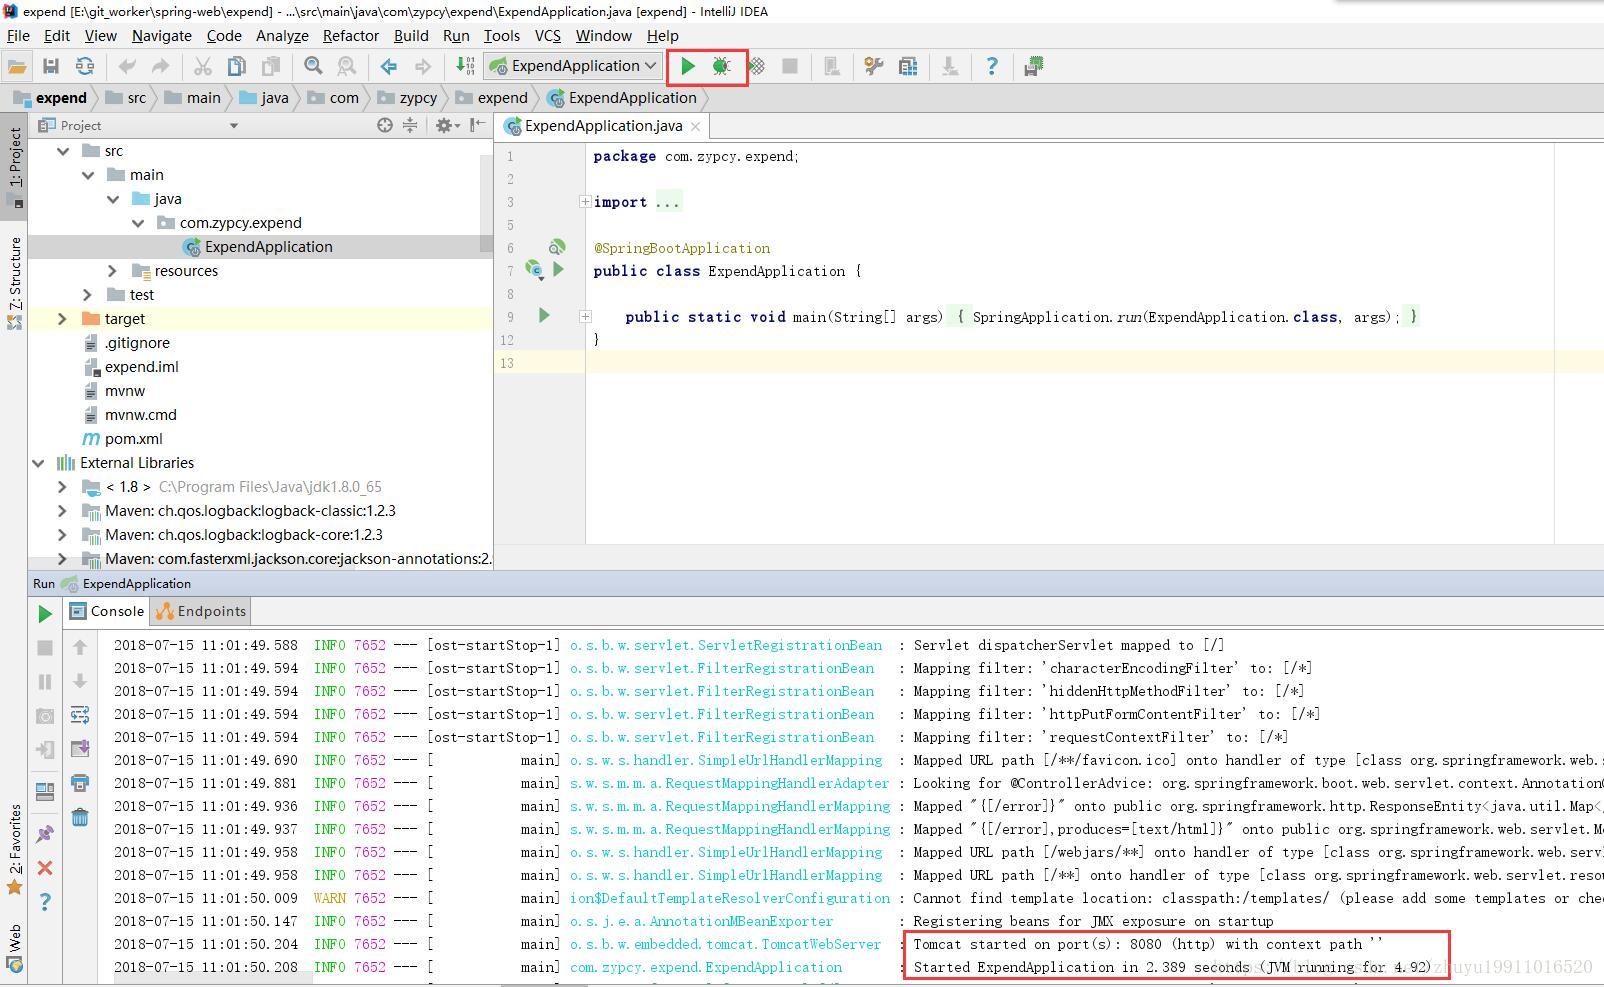
Task: Click the @SpringBootApplication annotation in editor
Action: point(682,248)
